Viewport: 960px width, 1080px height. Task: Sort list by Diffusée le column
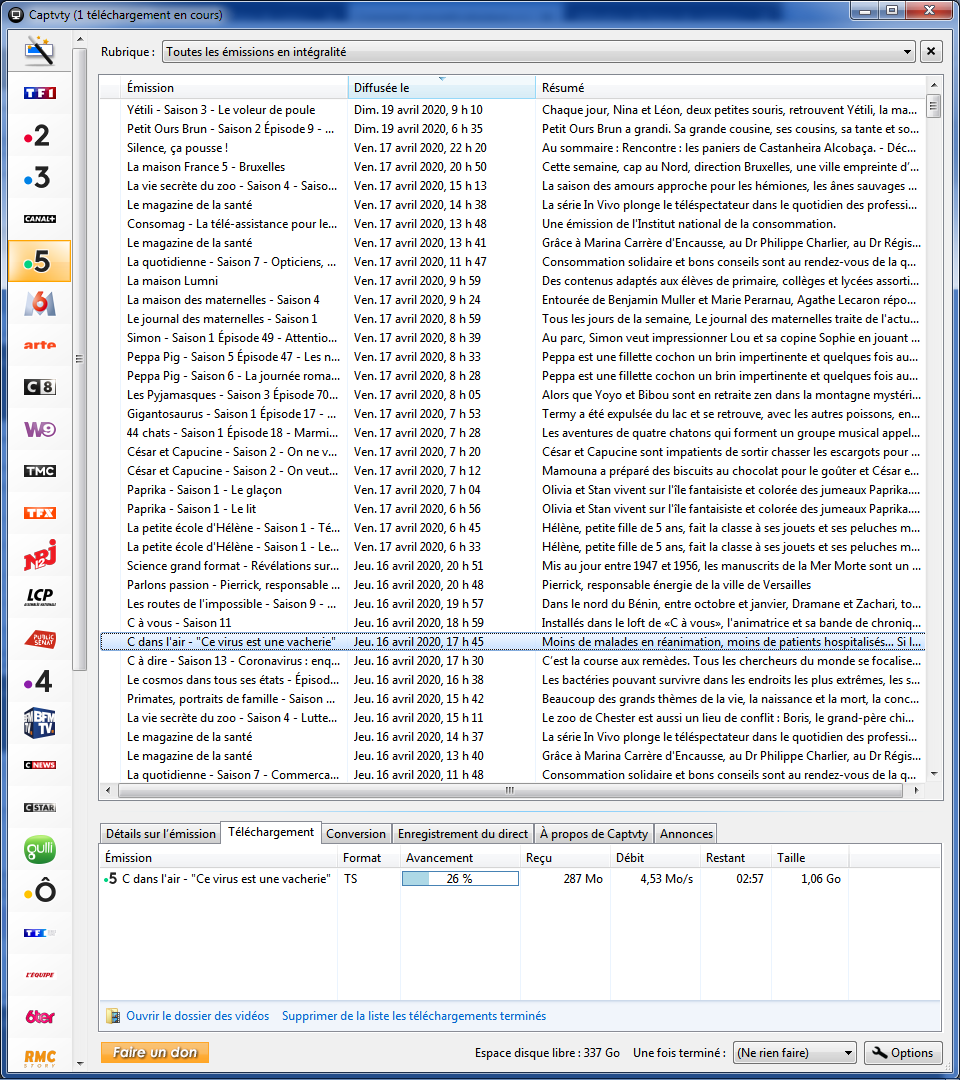(441, 87)
